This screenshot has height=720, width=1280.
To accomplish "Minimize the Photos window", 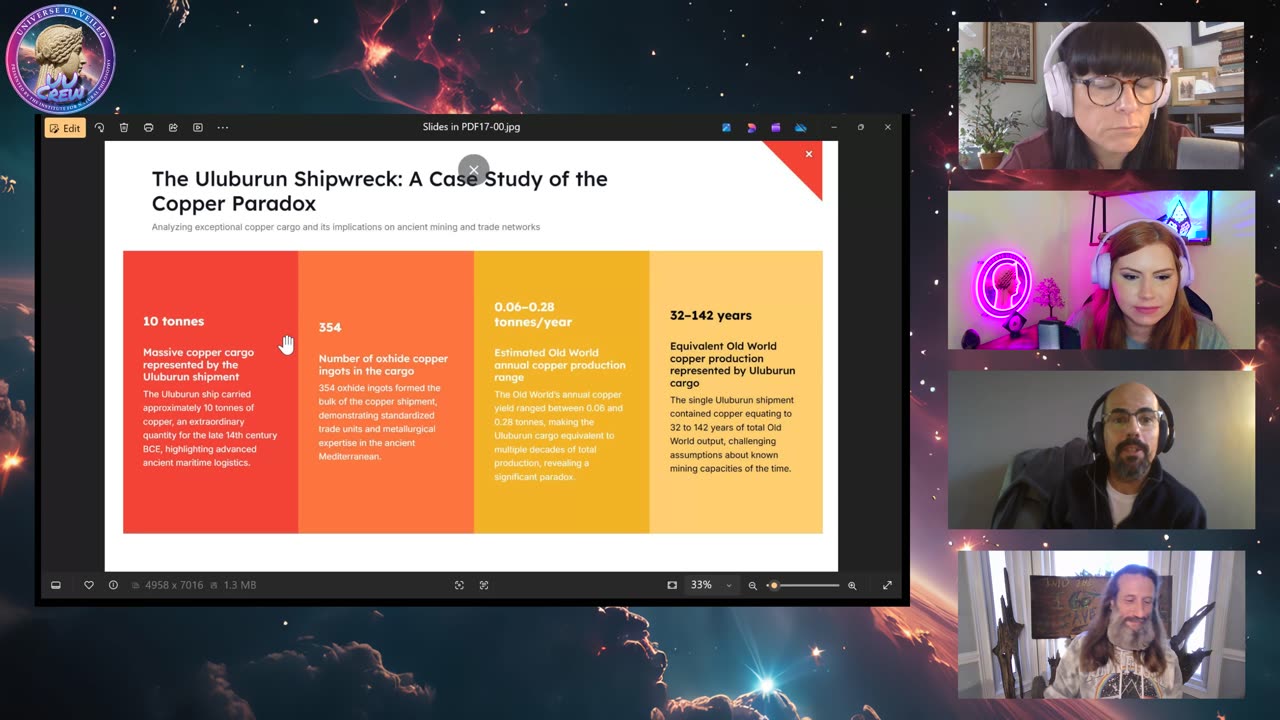I will click(834, 127).
